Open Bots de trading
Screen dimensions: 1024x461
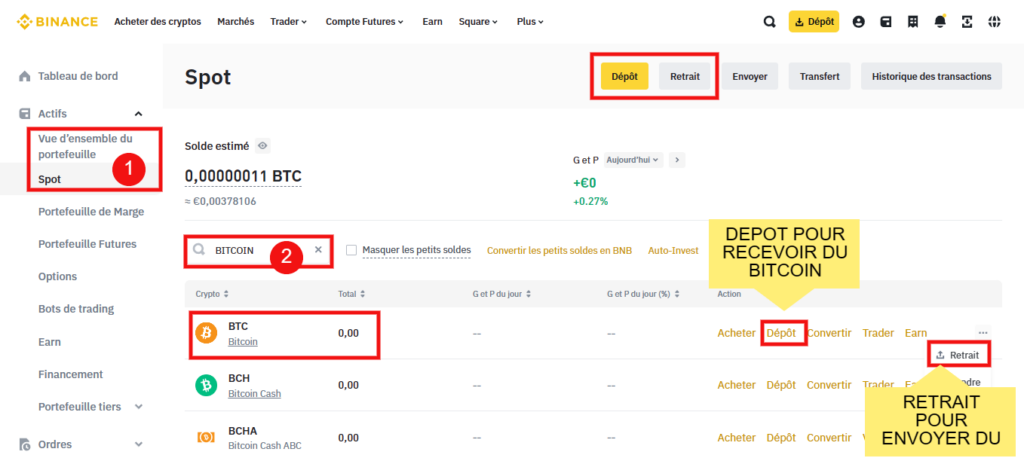click(x=76, y=309)
